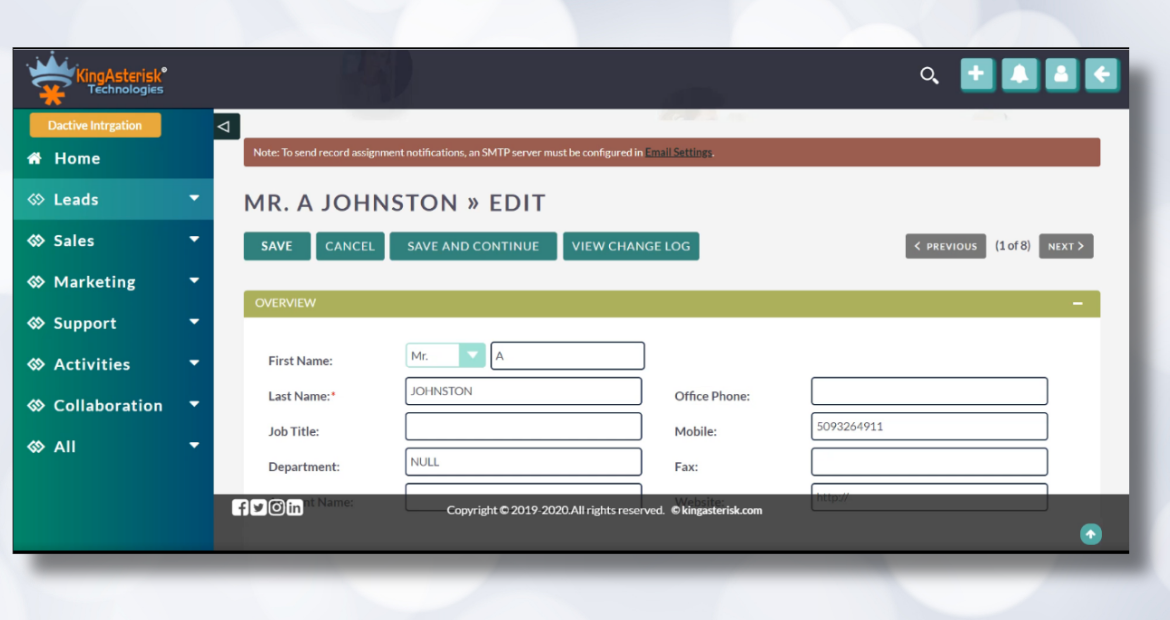The image size is (1170, 620).
Task: Collapse the Overview panel with minus
Action: click(1078, 303)
